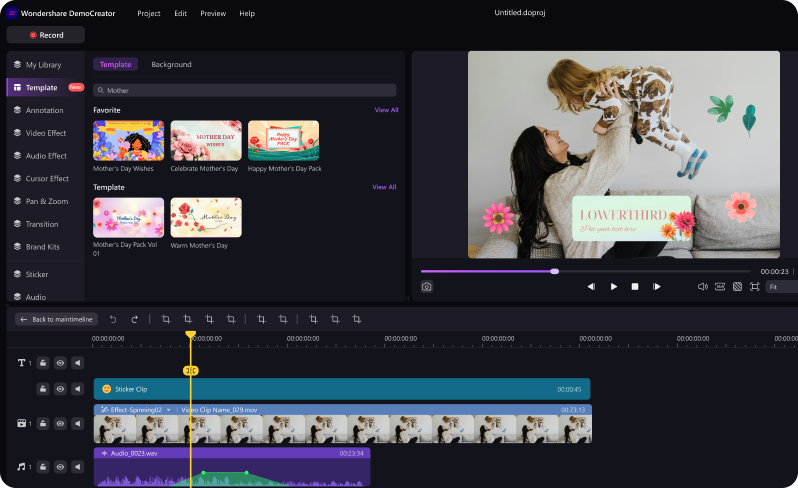
Task: Open Pan & Zoom in the sidebar
Action: coord(45,201)
